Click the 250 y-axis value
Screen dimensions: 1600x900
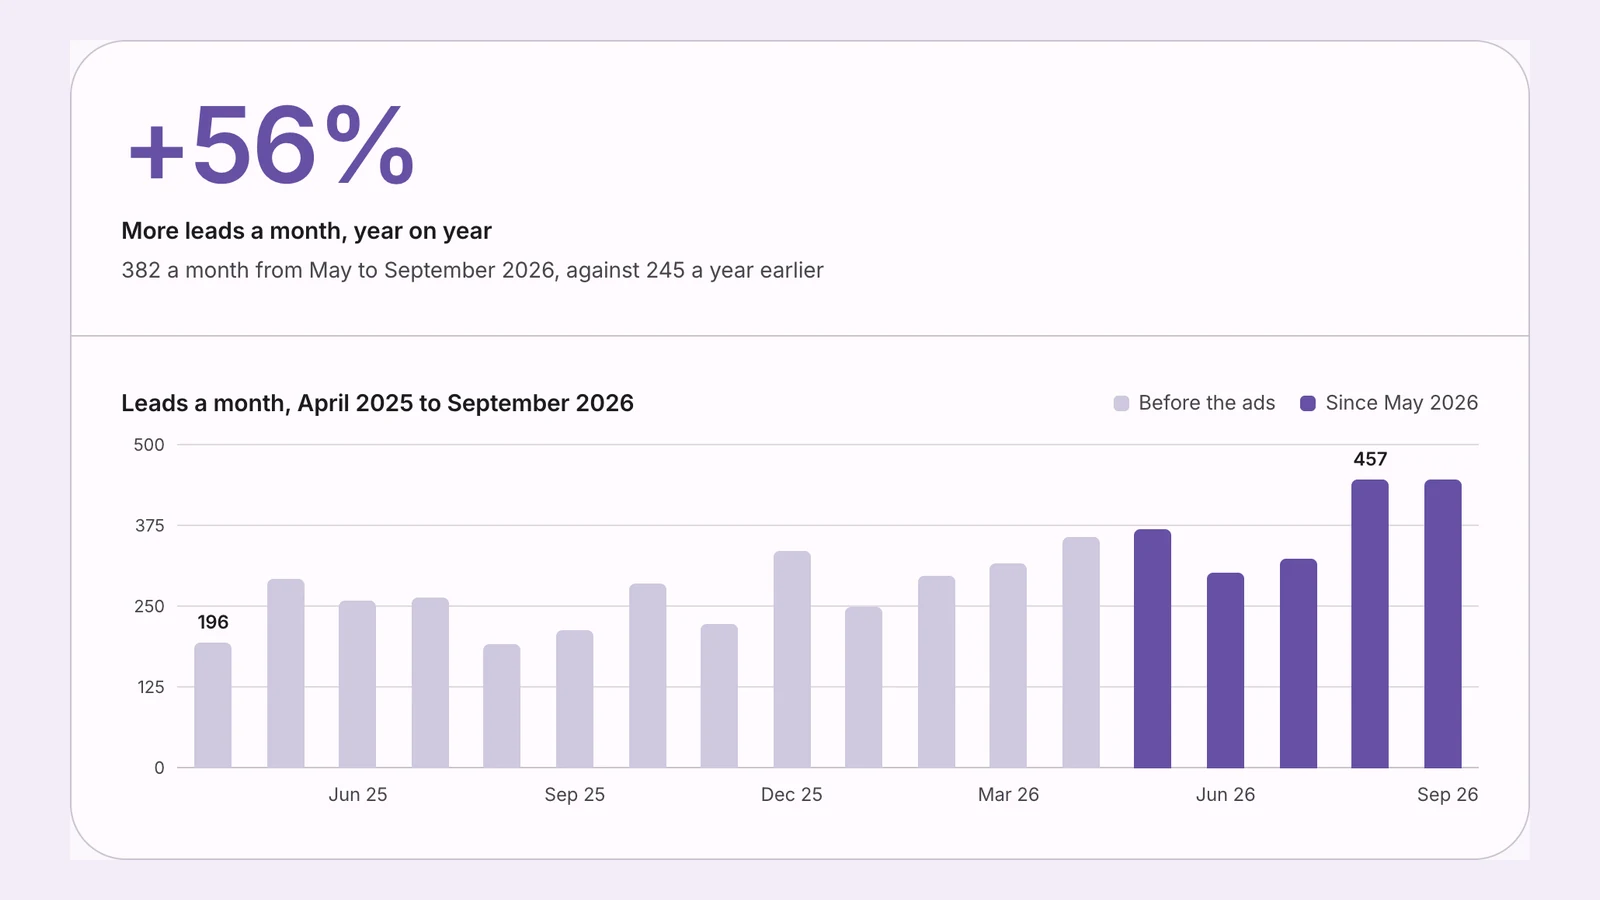[x=149, y=606]
